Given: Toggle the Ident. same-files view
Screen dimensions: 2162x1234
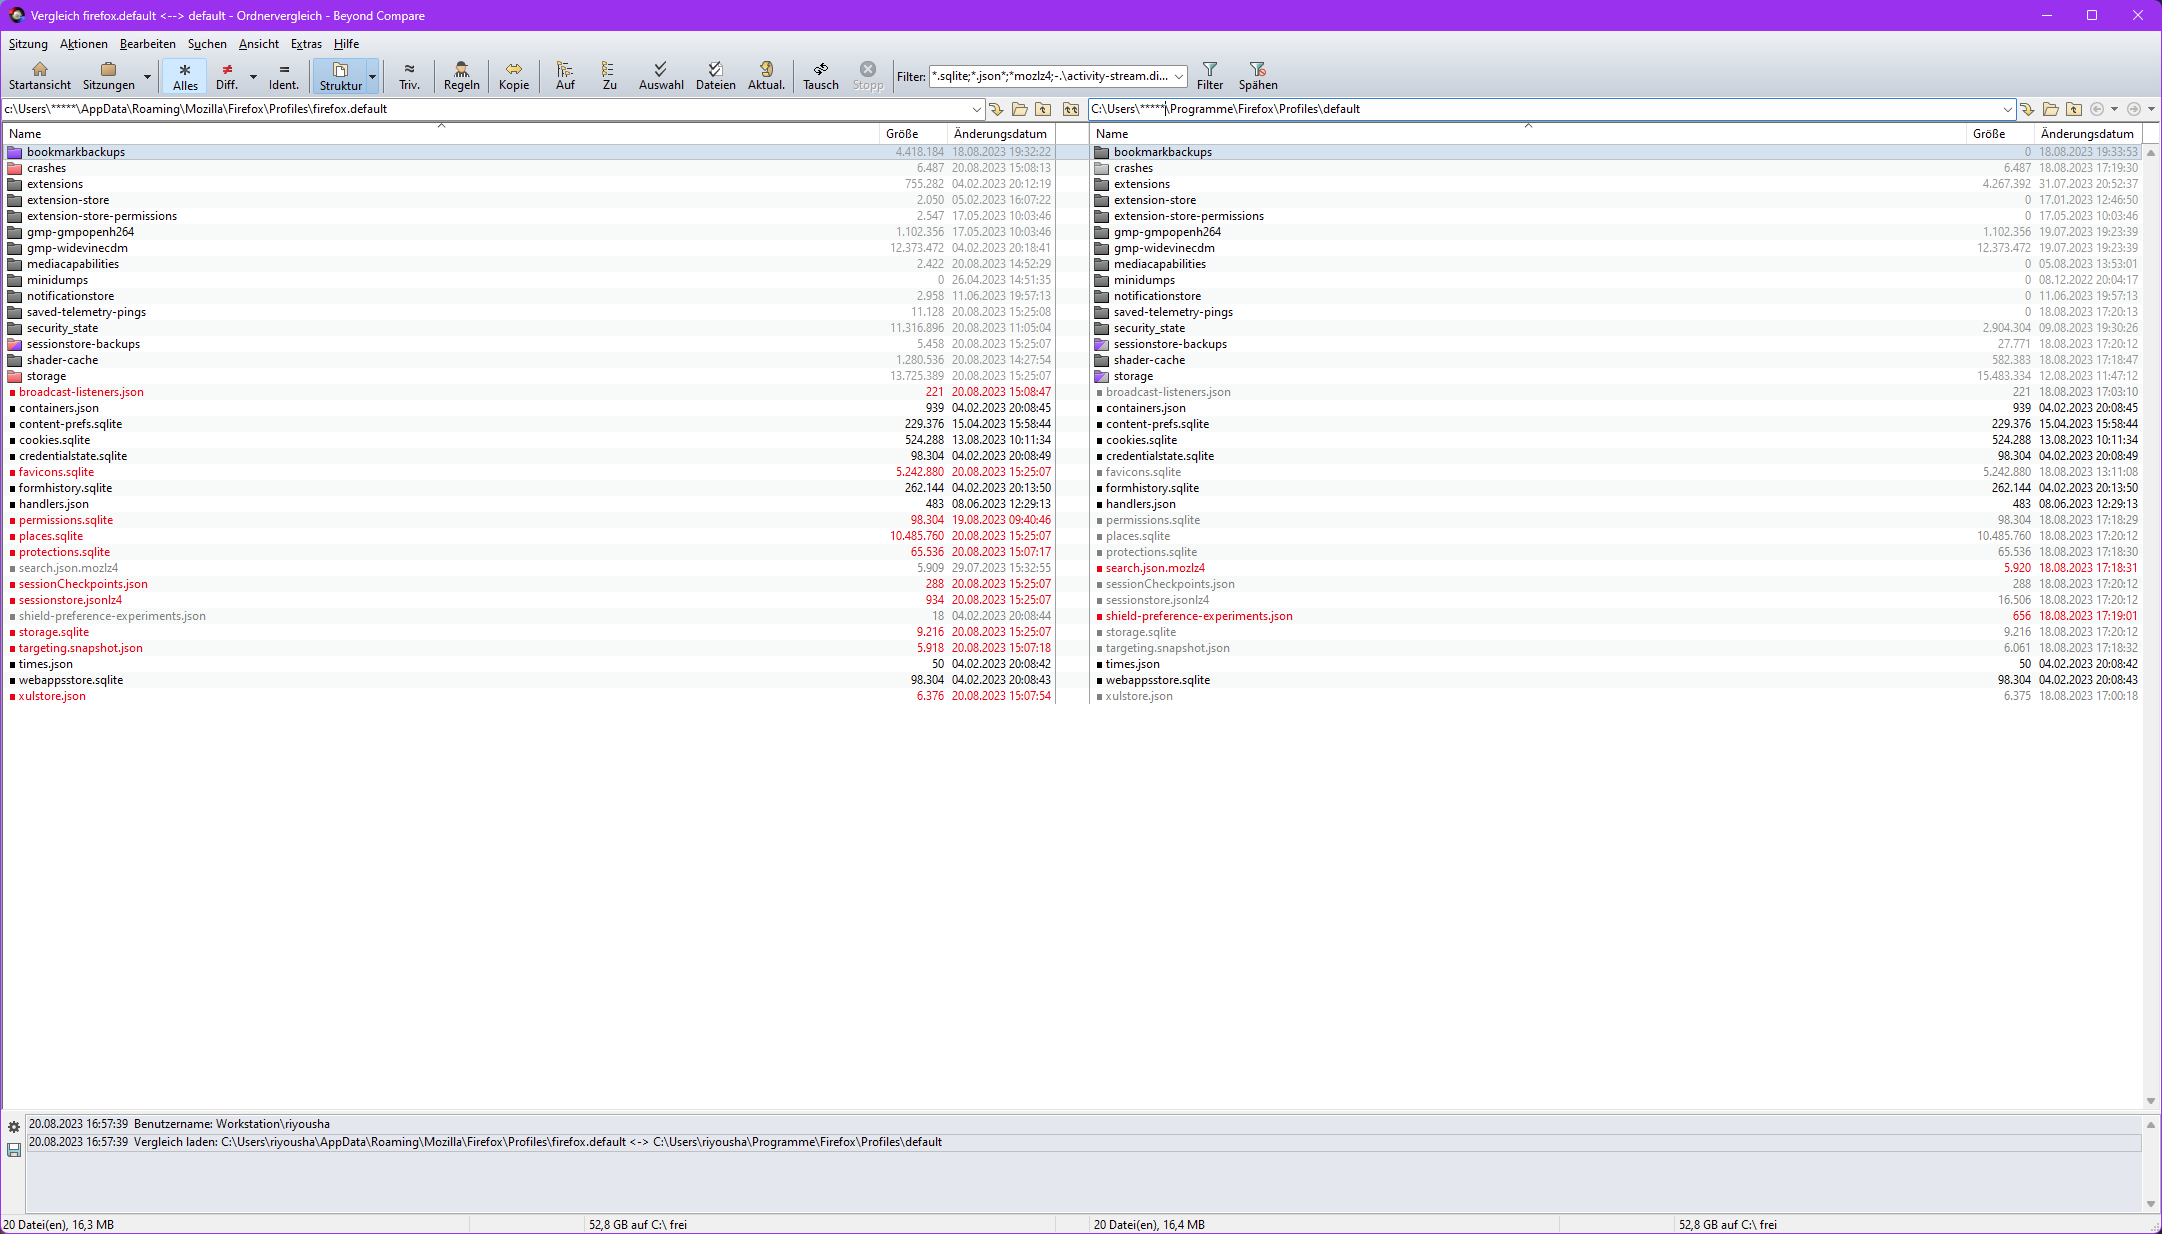Looking at the screenshot, I should pos(284,75).
